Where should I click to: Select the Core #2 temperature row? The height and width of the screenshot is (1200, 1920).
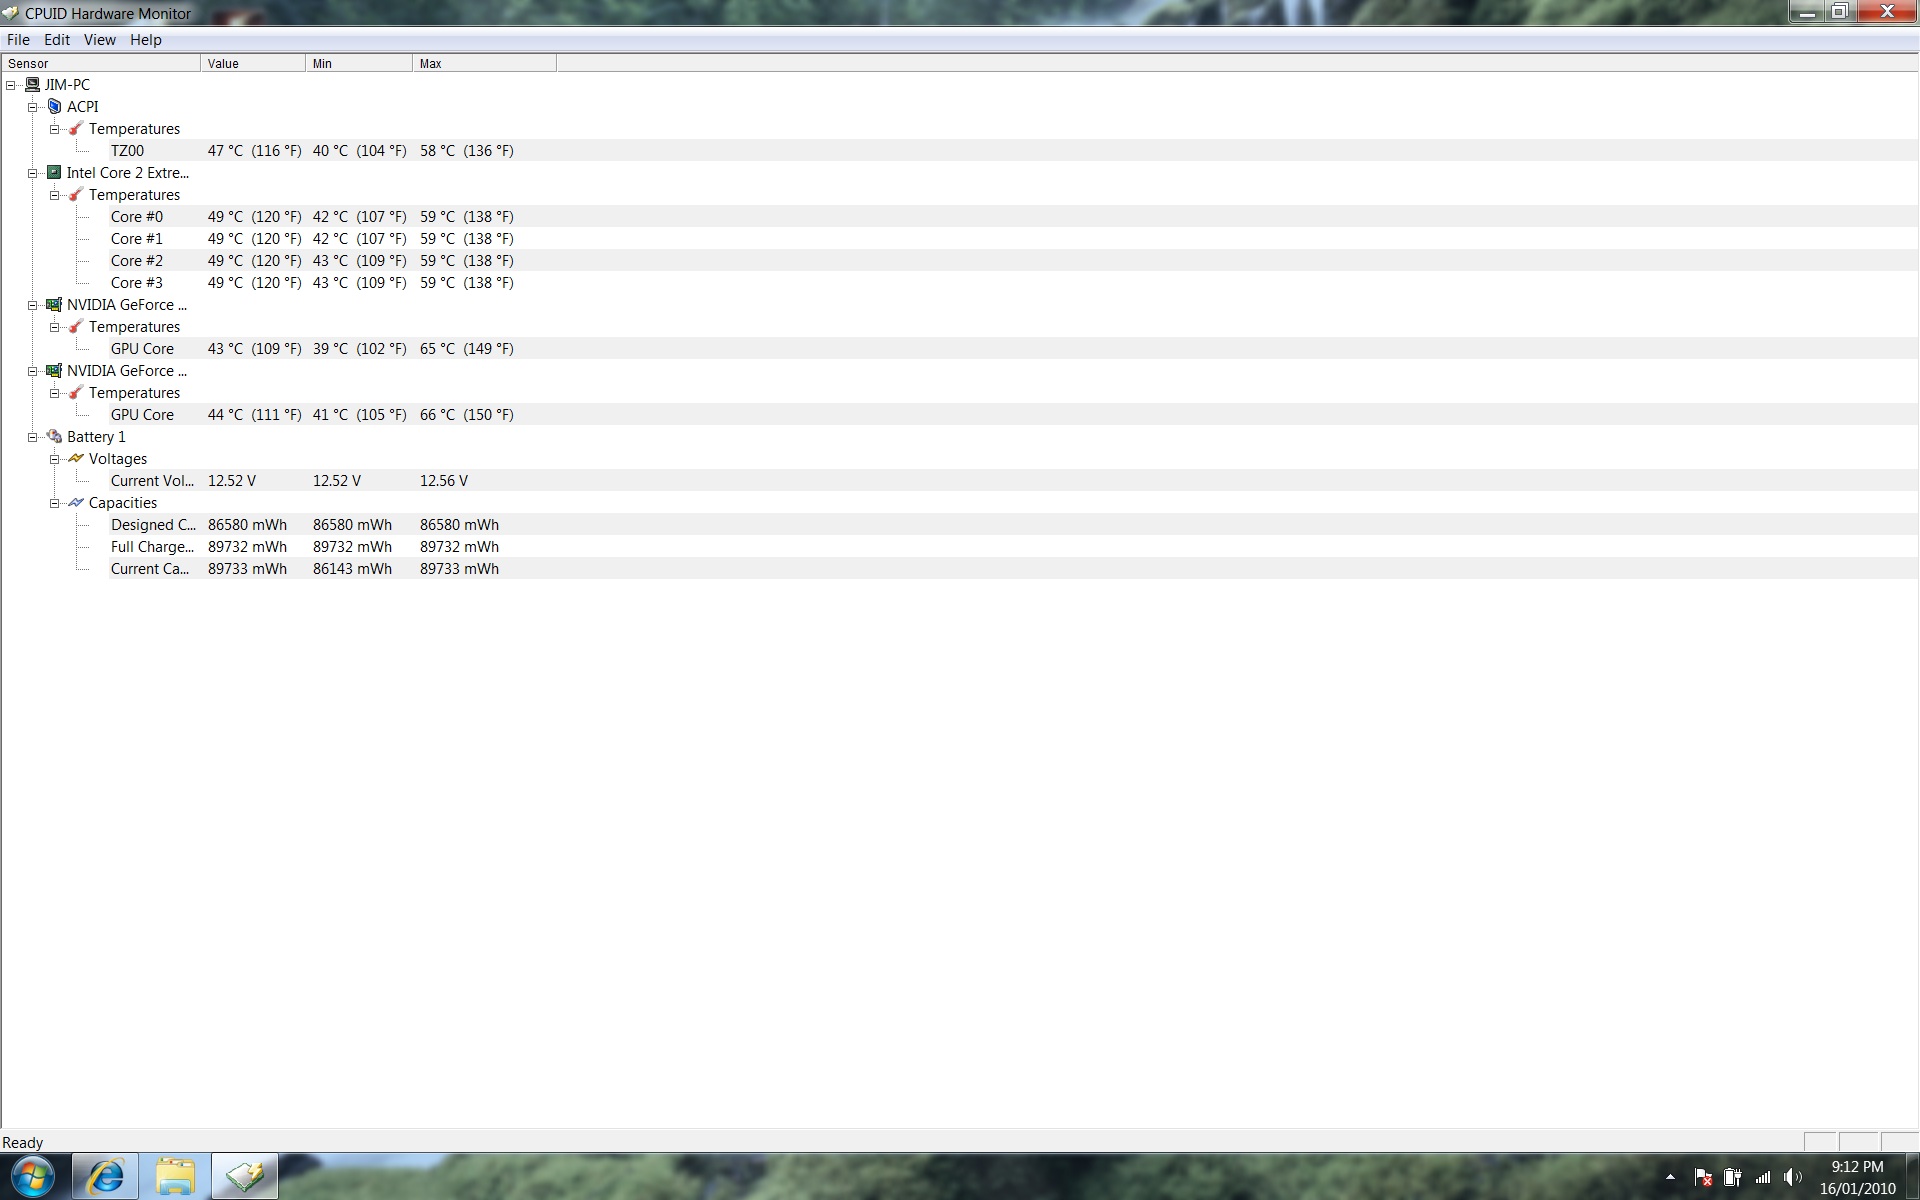(x=1013, y=261)
